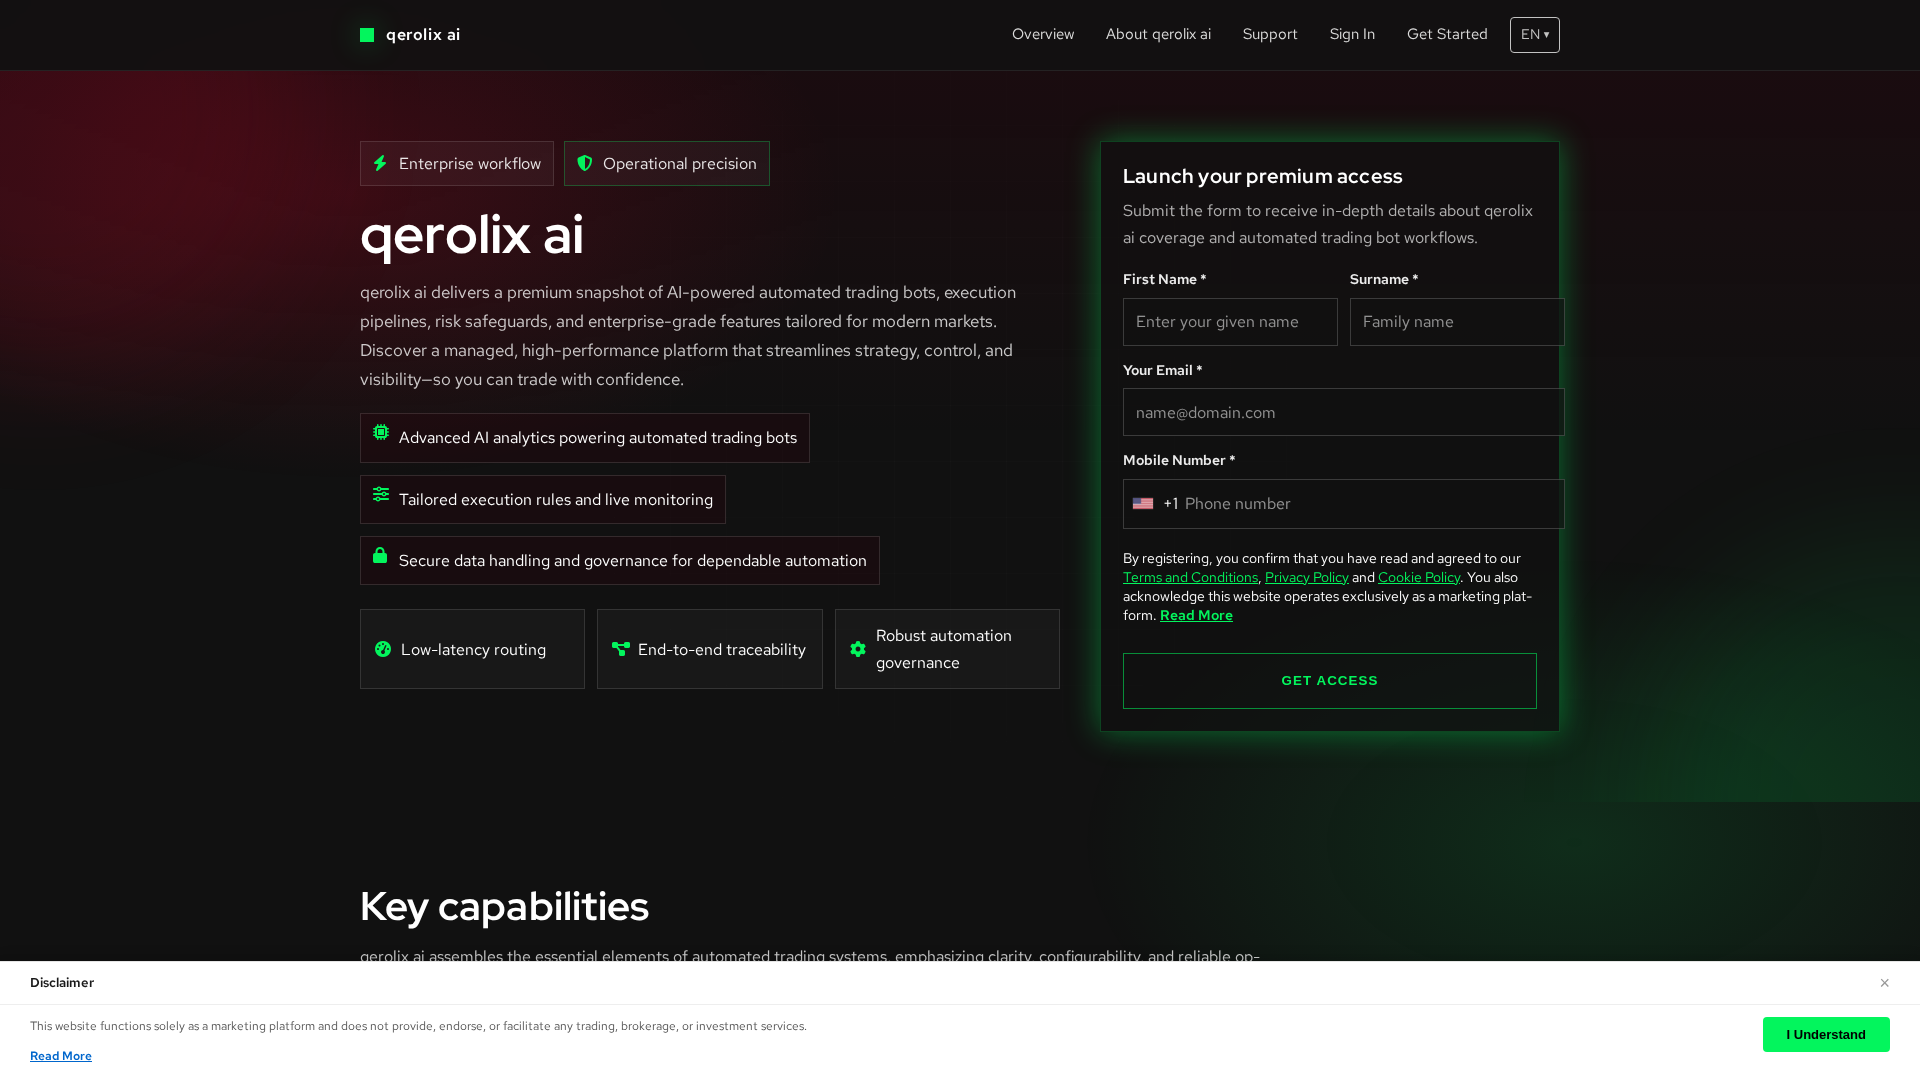
Task: Open the Overview nav item
Action: (x=1043, y=34)
